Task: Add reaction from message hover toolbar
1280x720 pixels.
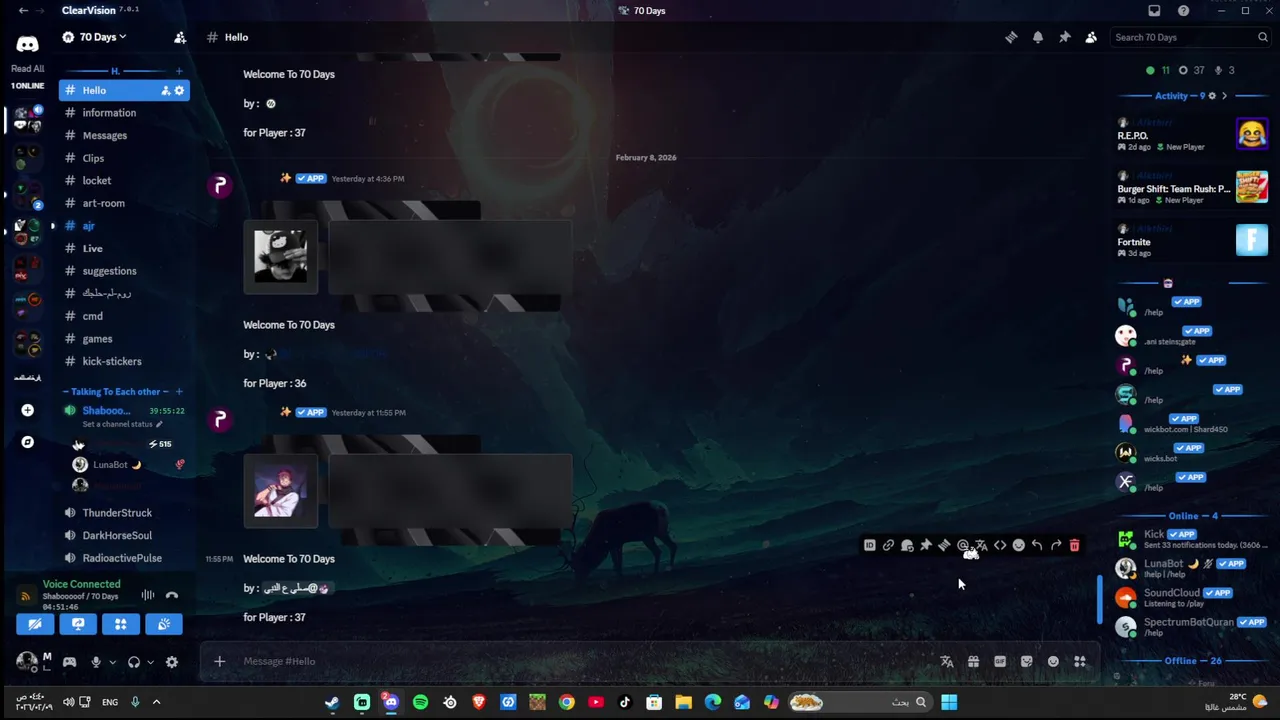Action: point(1019,545)
